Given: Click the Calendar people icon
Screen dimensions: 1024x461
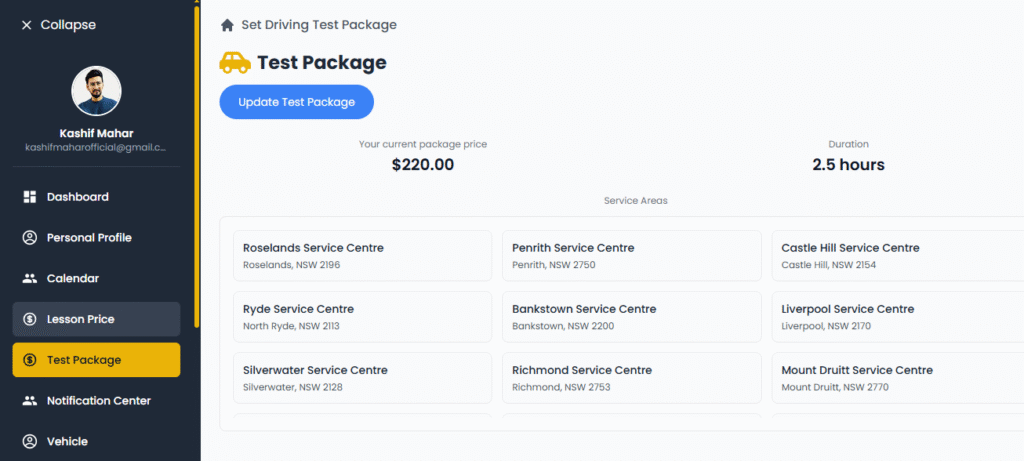Looking at the screenshot, I should 30,279.
